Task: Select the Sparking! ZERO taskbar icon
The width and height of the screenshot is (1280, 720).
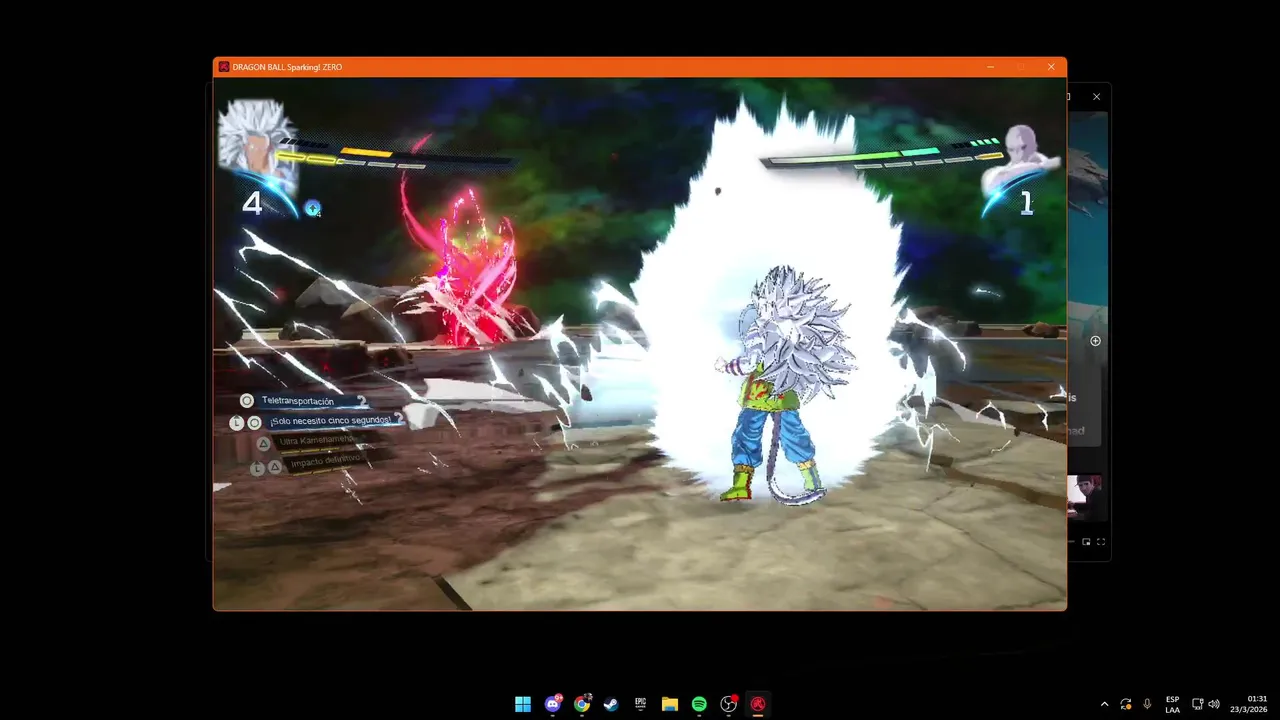Action: click(x=758, y=704)
